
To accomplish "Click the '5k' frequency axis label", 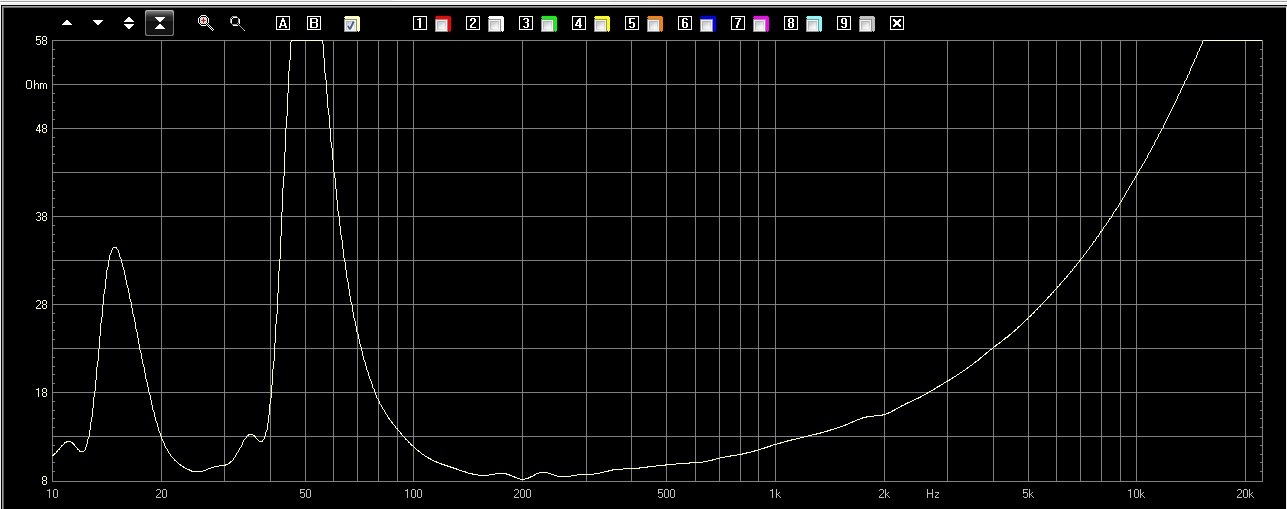I will coord(1027,494).
